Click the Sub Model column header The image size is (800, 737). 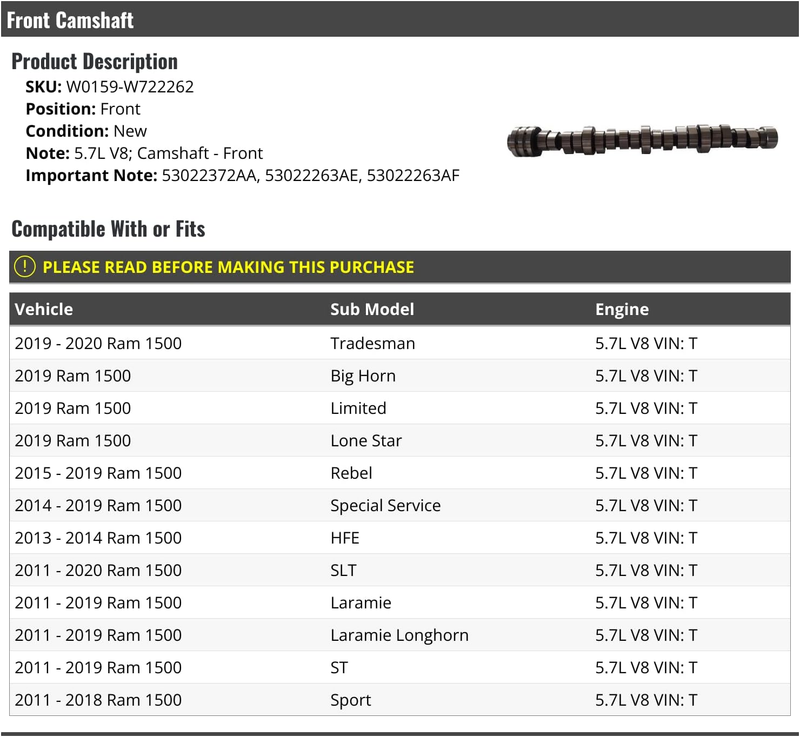(372, 309)
